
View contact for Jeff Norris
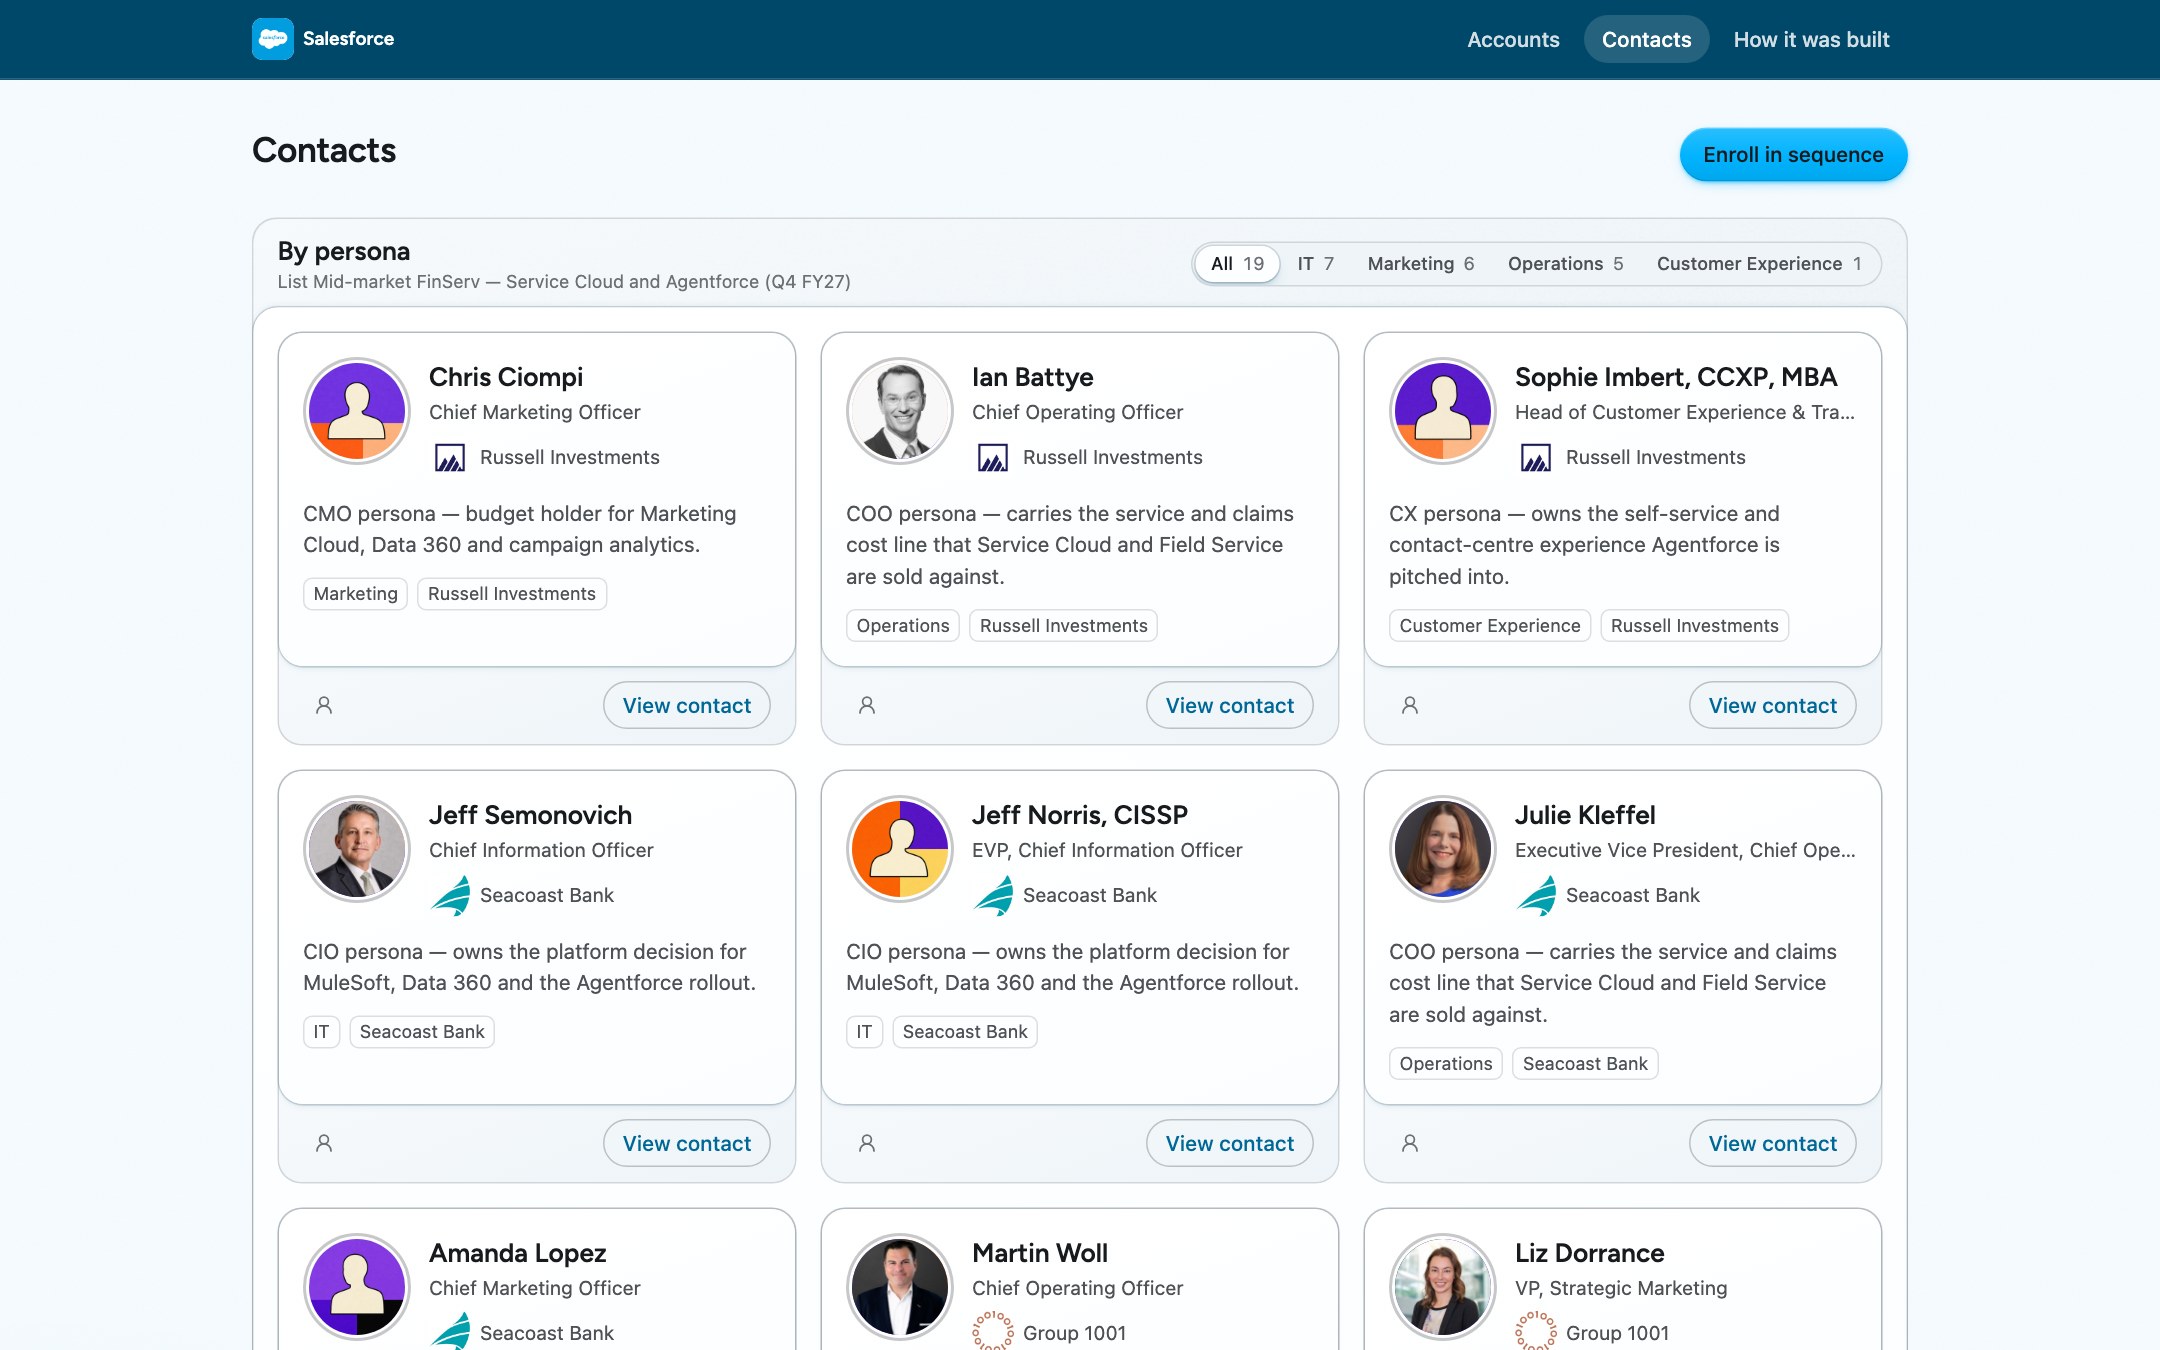pyautogui.click(x=1229, y=1144)
